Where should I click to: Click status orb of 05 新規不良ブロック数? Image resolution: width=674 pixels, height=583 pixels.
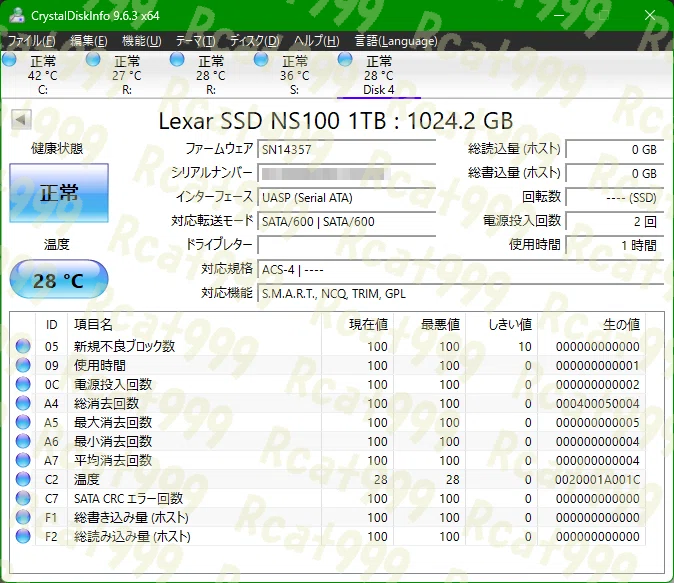pos(23,346)
